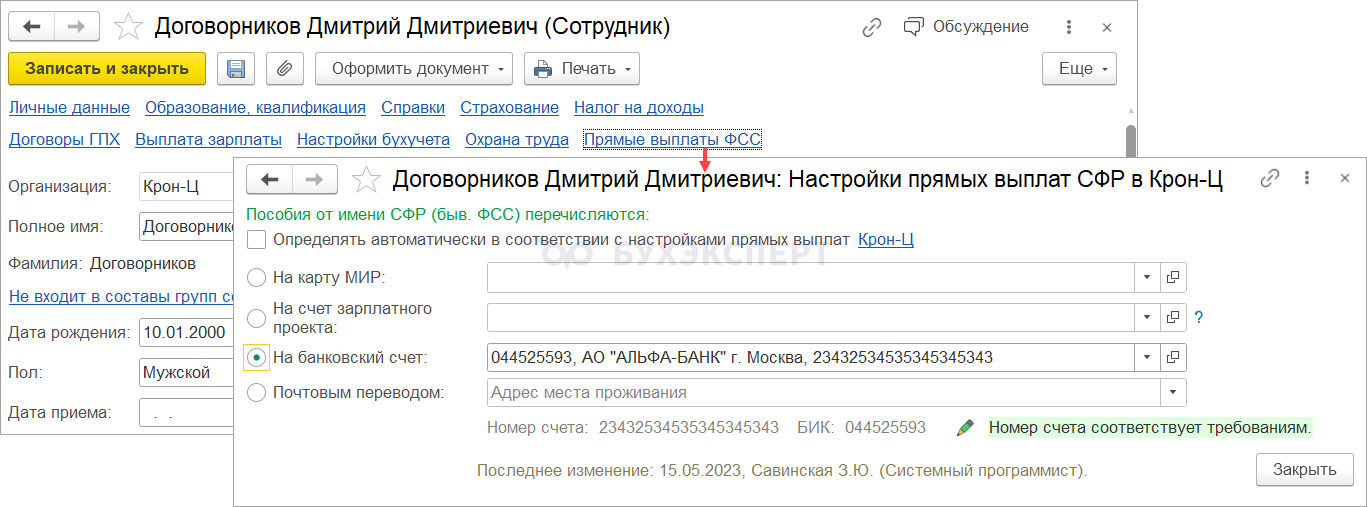1367x507 pixels.
Task: Click the floppy disk save icon
Action: 236,69
